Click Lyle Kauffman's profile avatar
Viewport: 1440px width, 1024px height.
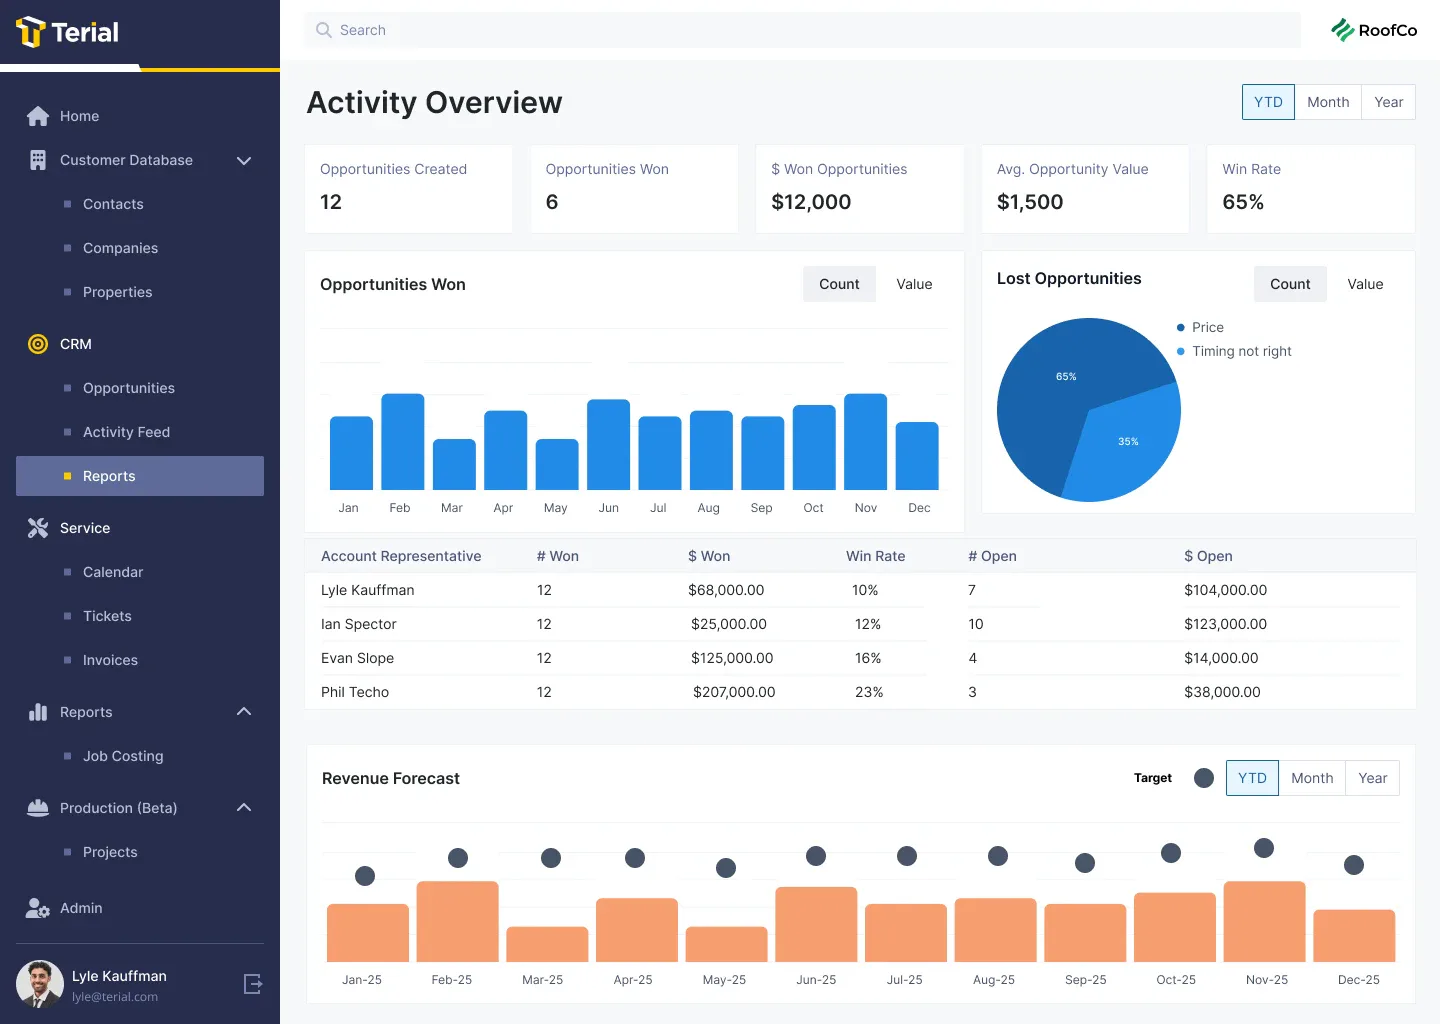(x=40, y=984)
